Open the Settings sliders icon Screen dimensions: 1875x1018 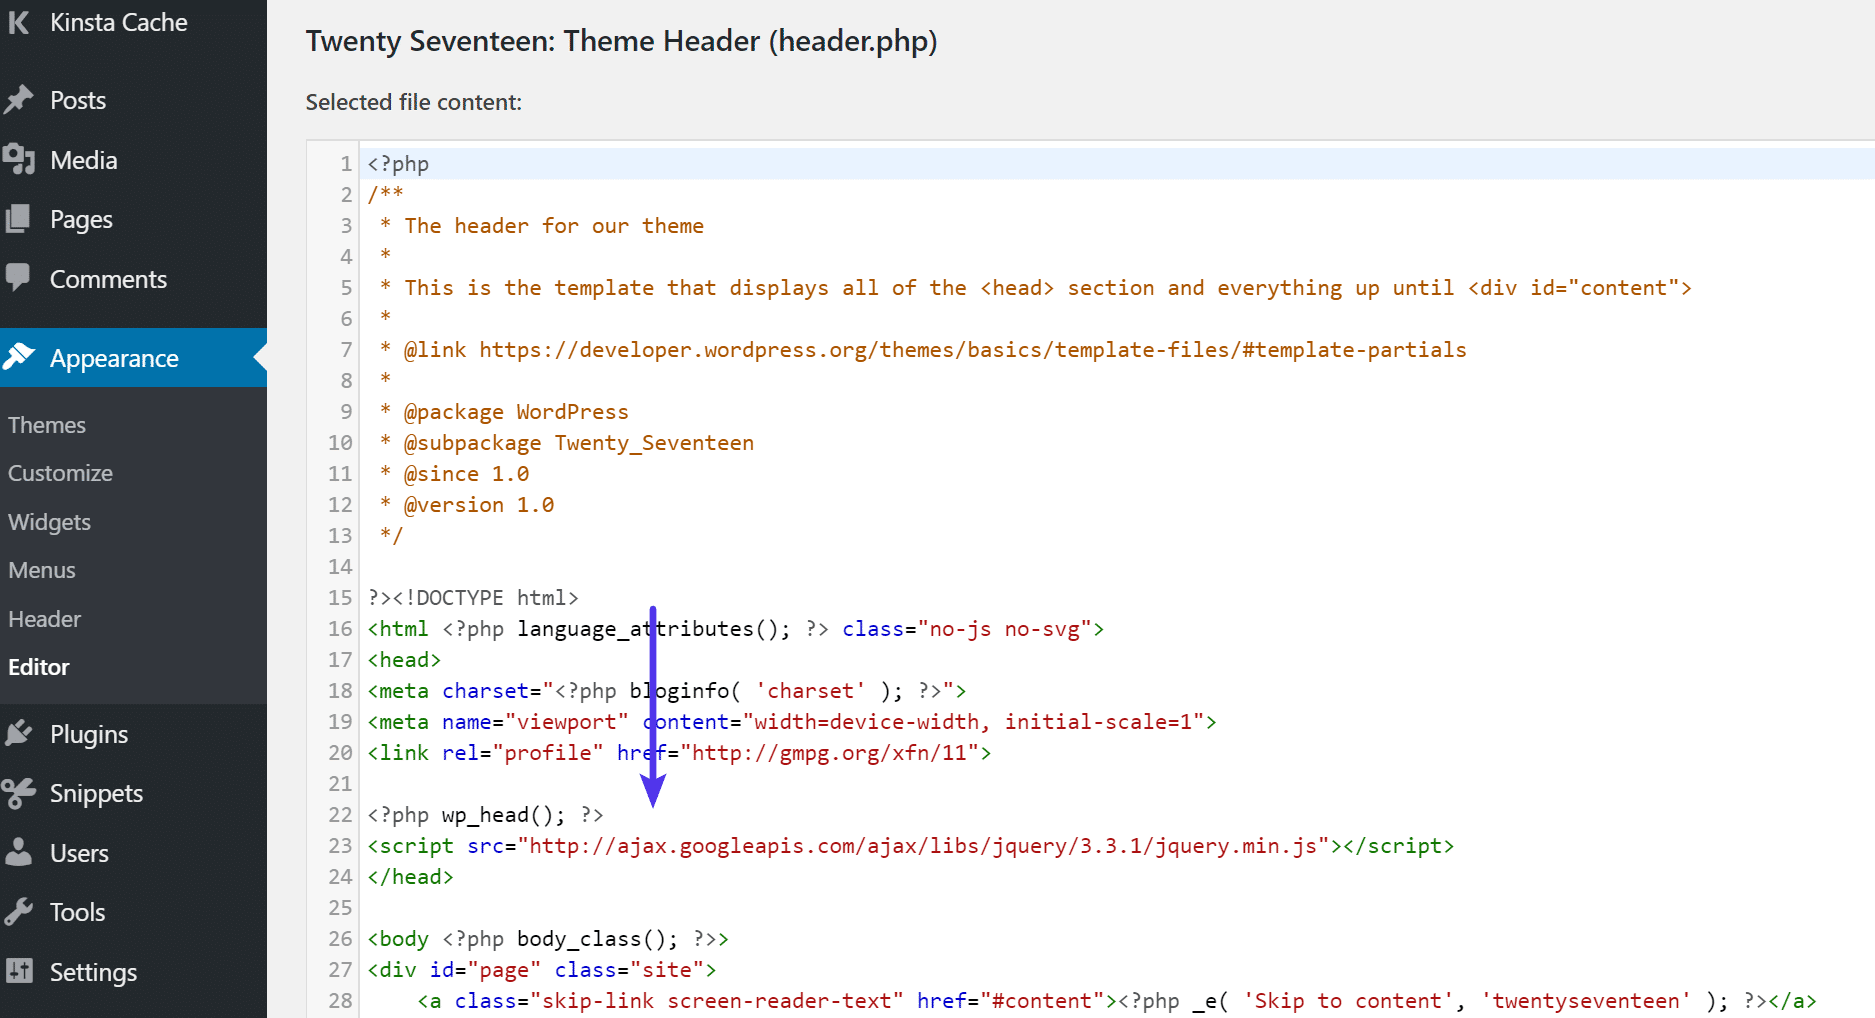[21, 971]
